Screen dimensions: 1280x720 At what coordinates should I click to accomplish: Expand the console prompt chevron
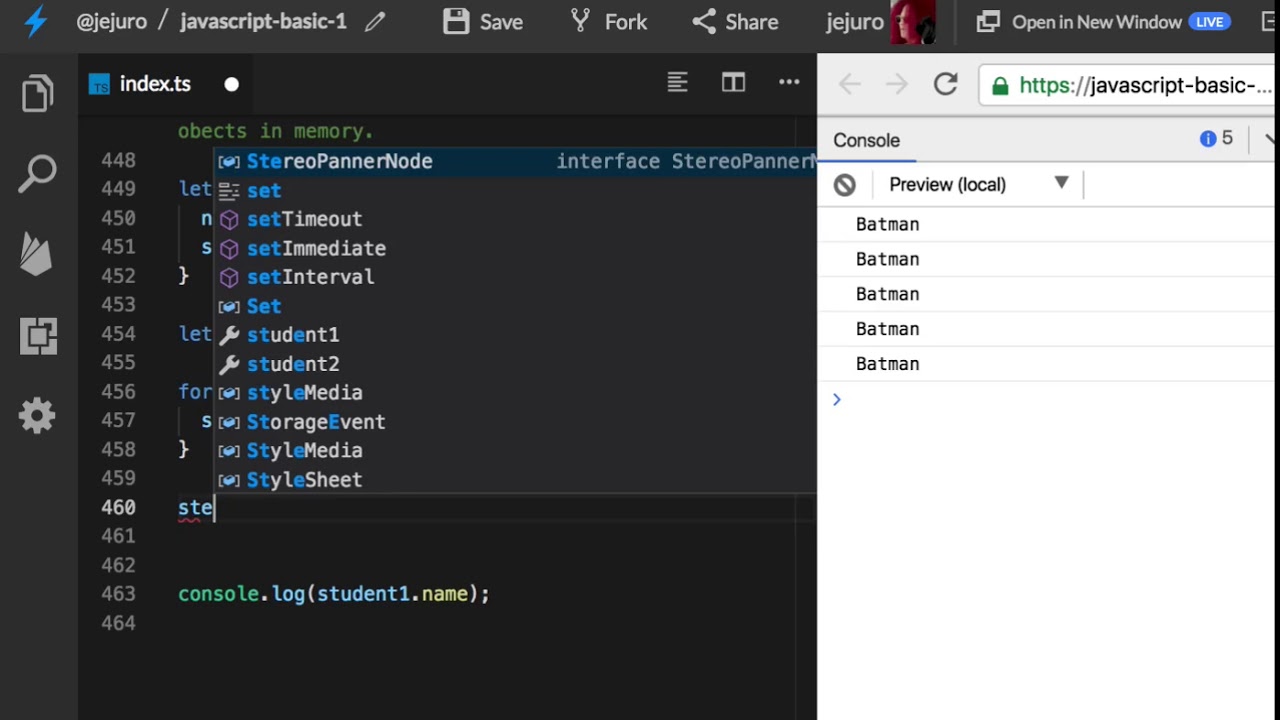(837, 400)
